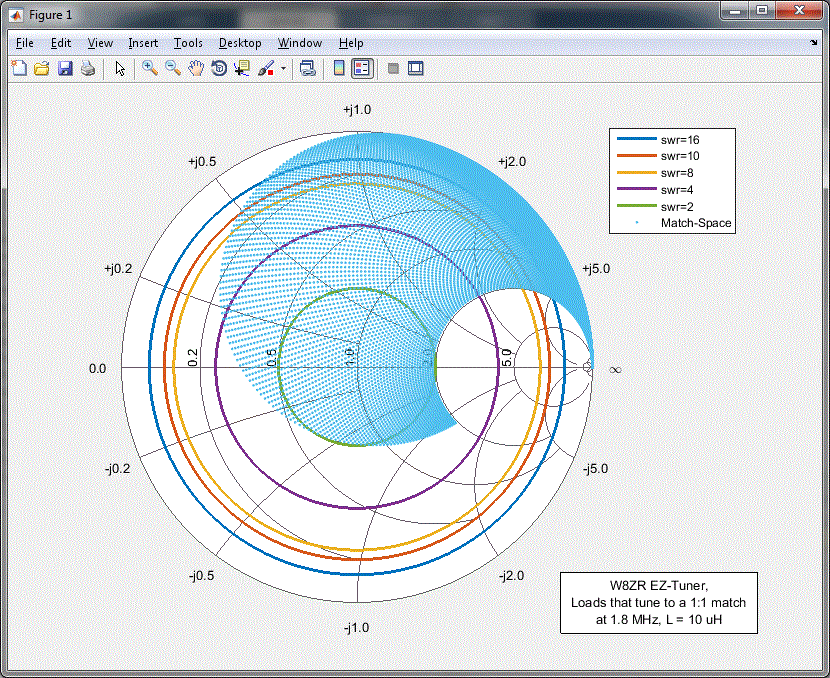
Task: Click the W8ZR EZ-Tuner annotation text box
Action: click(658, 603)
